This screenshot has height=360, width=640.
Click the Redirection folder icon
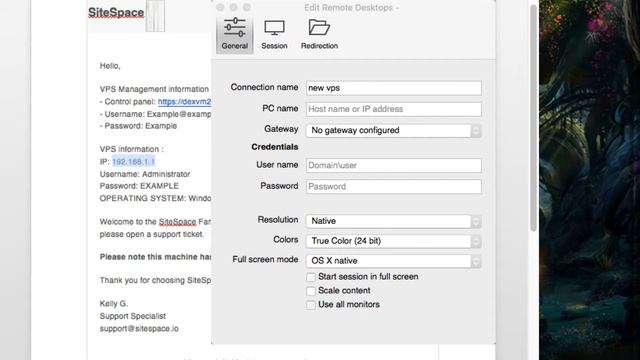(319, 27)
